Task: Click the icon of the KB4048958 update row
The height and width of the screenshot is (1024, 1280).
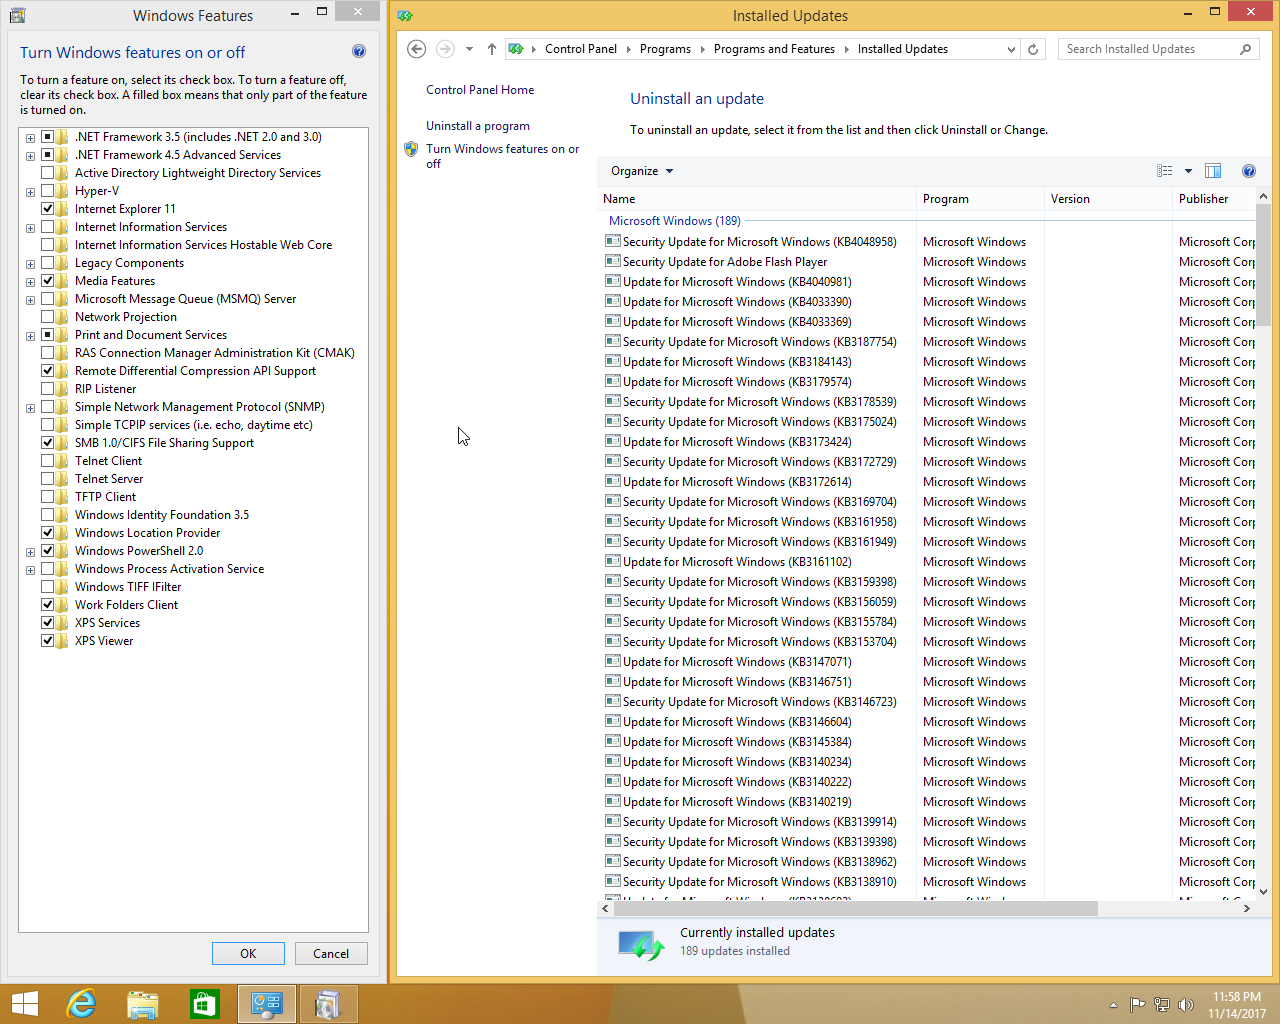Action: coord(612,241)
